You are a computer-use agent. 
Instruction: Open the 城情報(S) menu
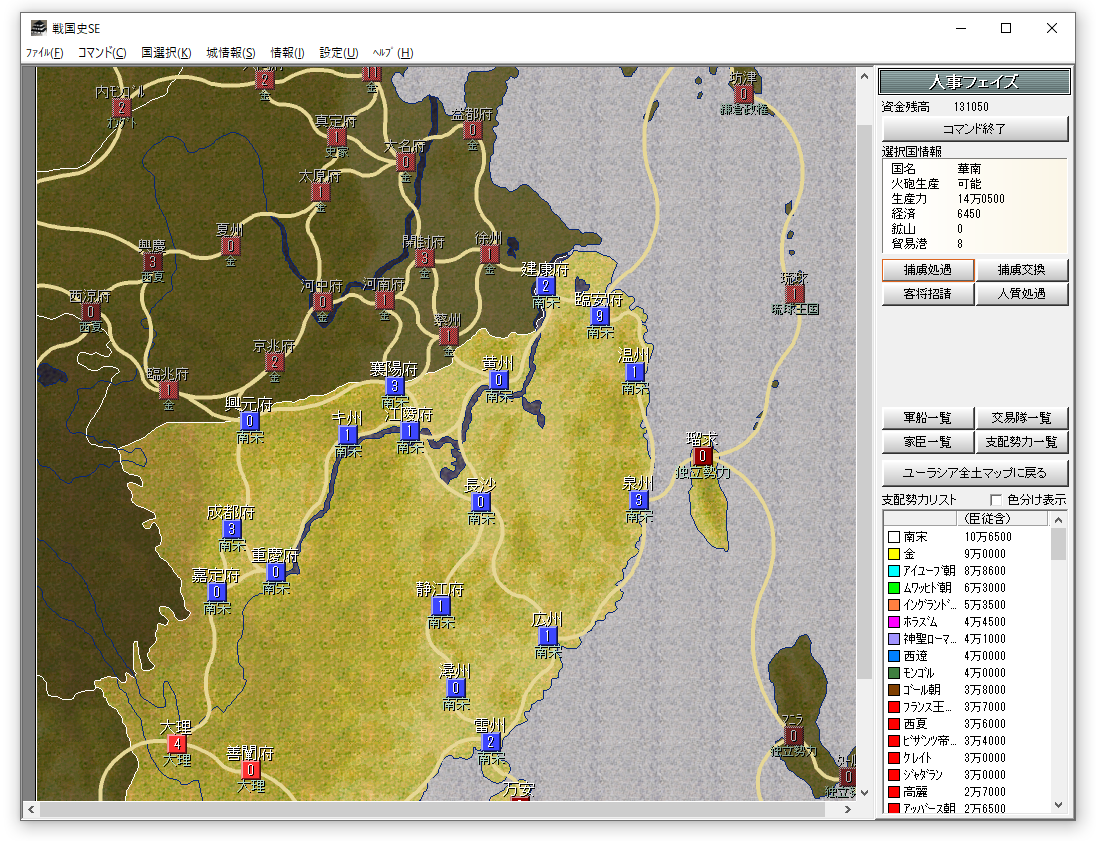[x=231, y=53]
